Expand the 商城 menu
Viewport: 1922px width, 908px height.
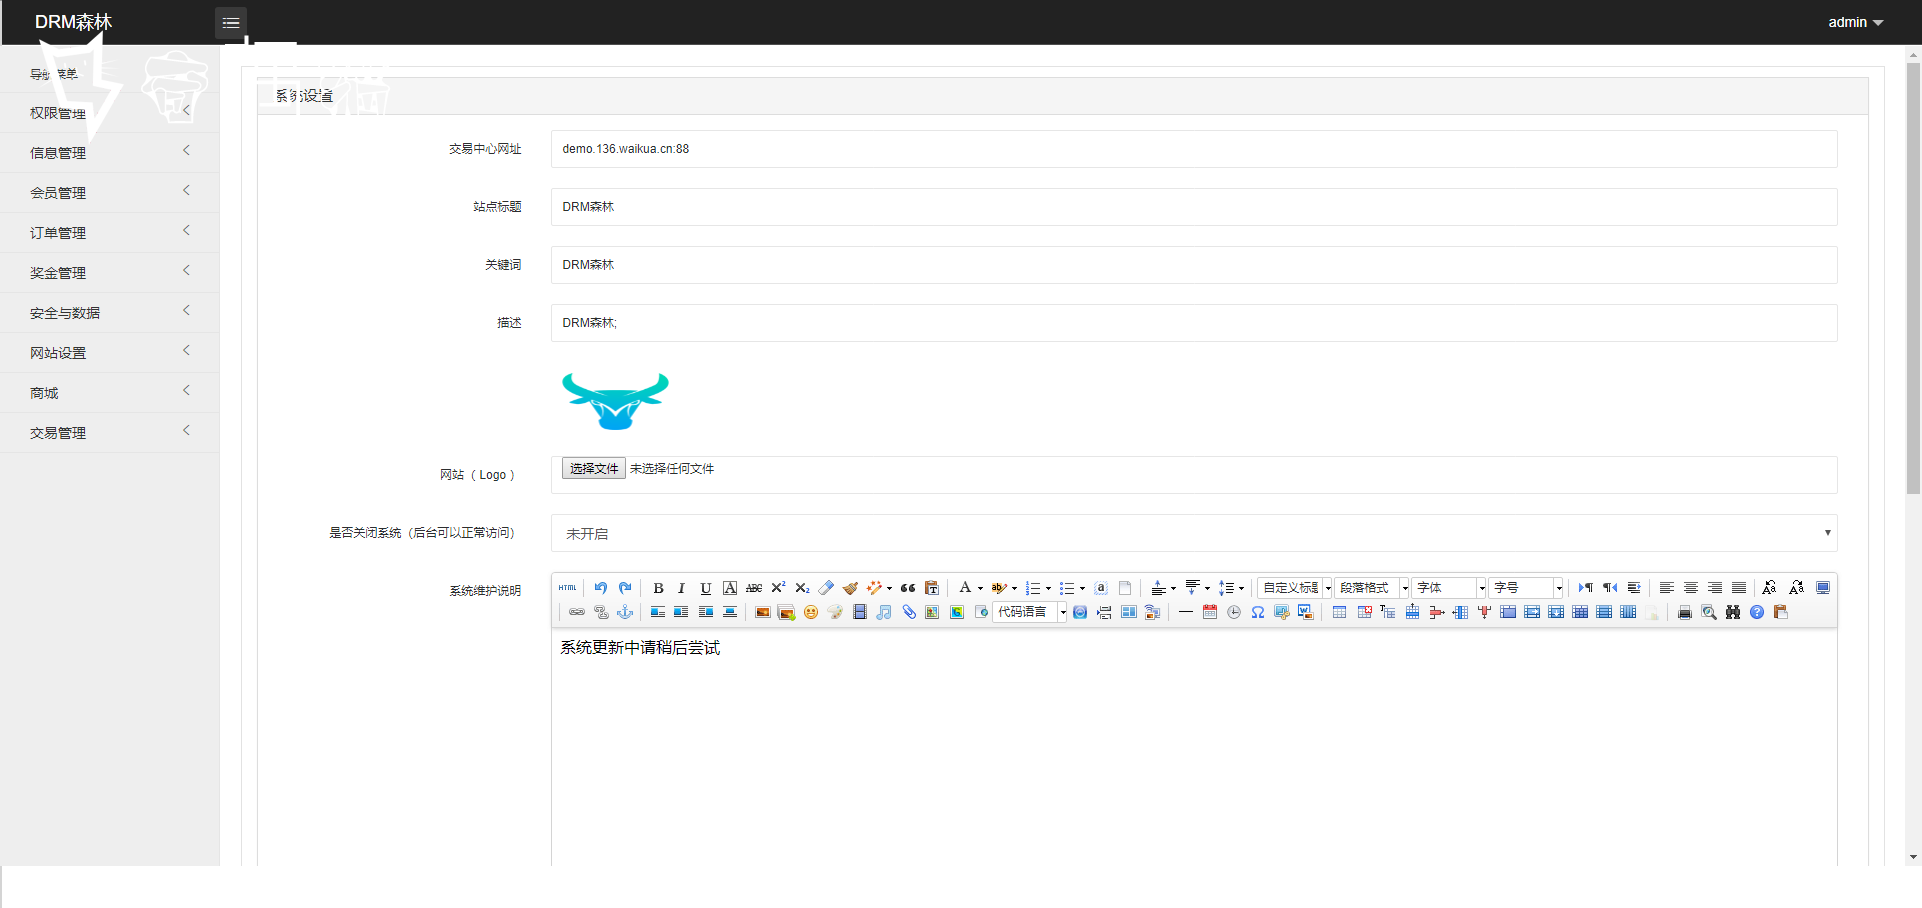109,392
